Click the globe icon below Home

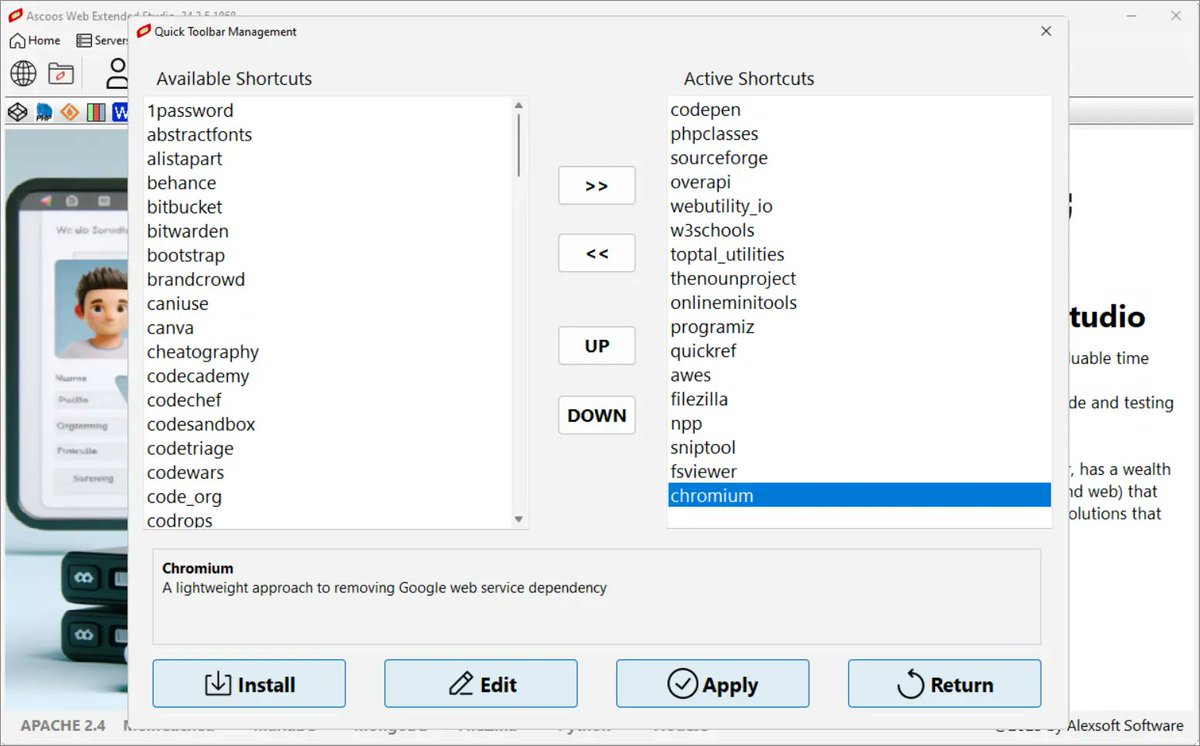click(23, 73)
